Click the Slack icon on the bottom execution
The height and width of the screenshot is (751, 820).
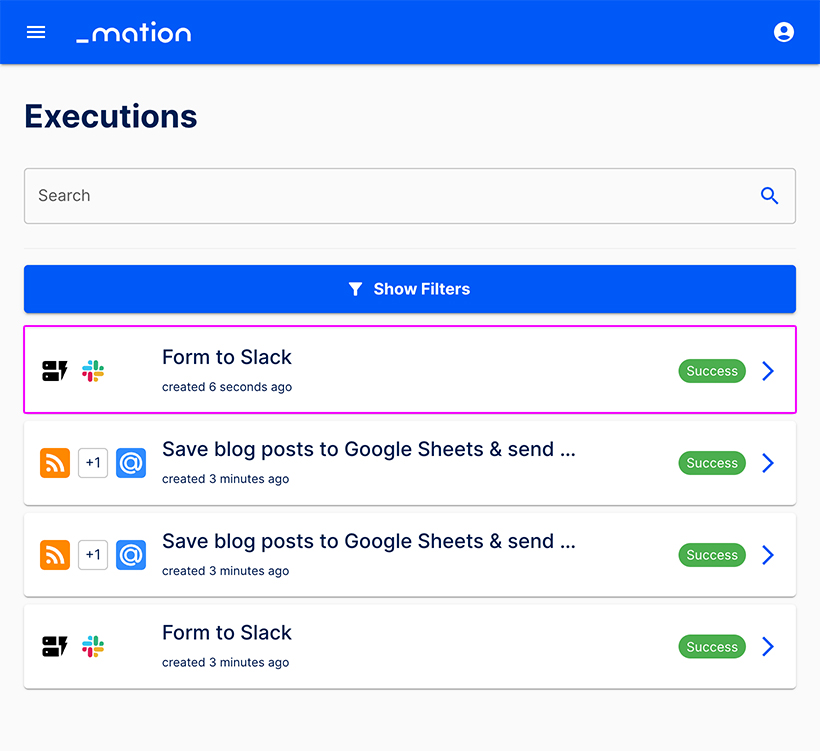pos(92,646)
